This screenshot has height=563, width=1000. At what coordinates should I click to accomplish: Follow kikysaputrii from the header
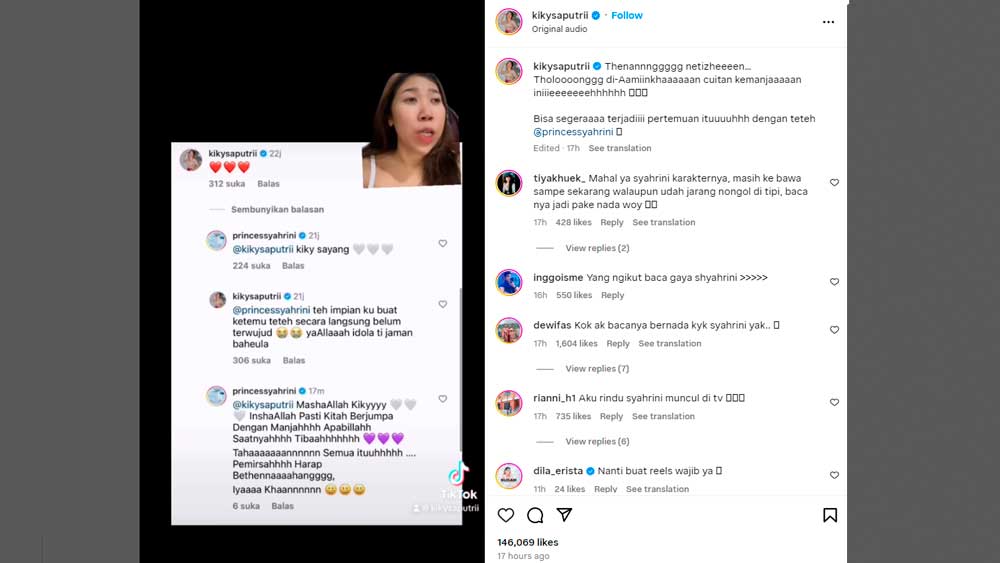pos(627,16)
